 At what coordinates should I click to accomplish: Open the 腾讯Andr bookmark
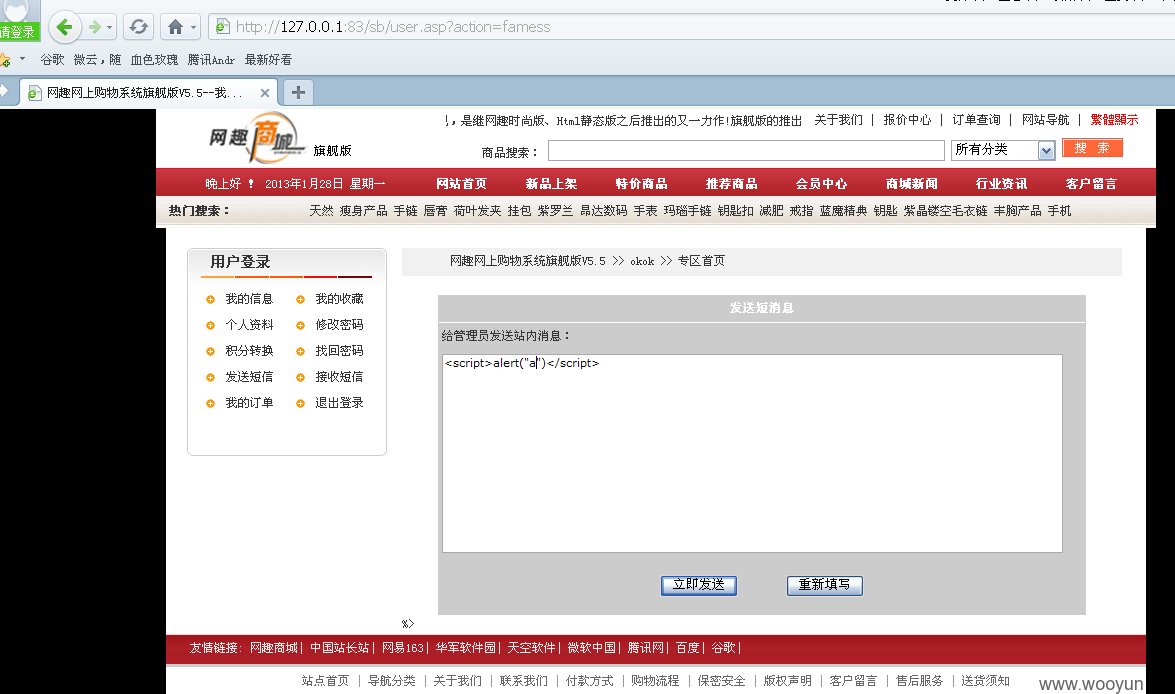coord(211,59)
